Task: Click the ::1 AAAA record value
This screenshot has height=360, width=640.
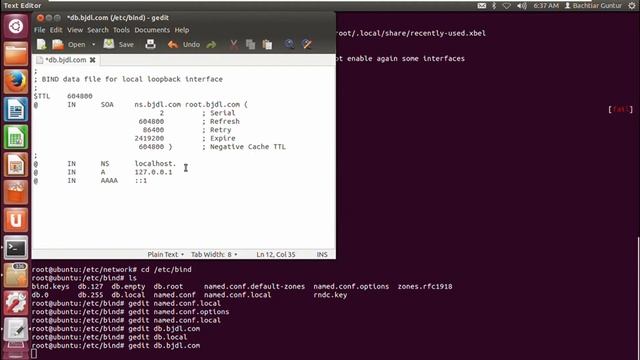Action: coord(141,180)
